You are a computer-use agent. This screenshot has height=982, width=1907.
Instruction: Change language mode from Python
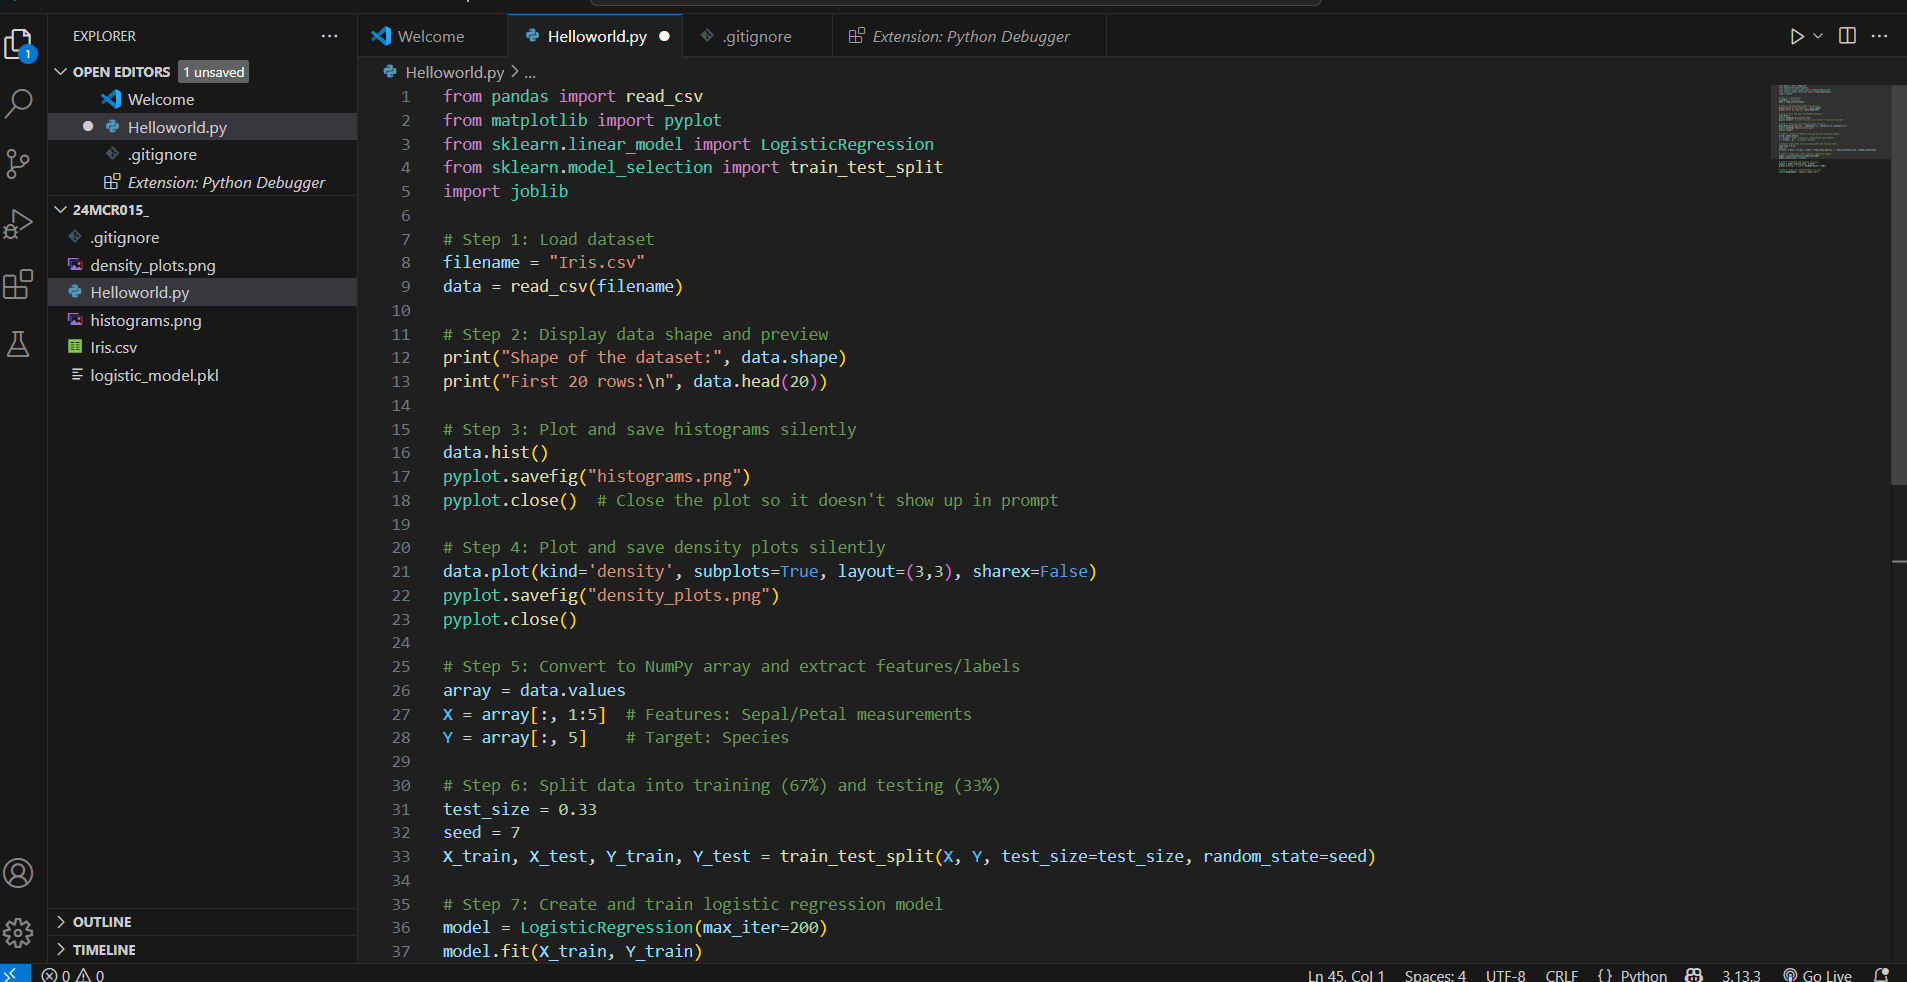click(1643, 975)
